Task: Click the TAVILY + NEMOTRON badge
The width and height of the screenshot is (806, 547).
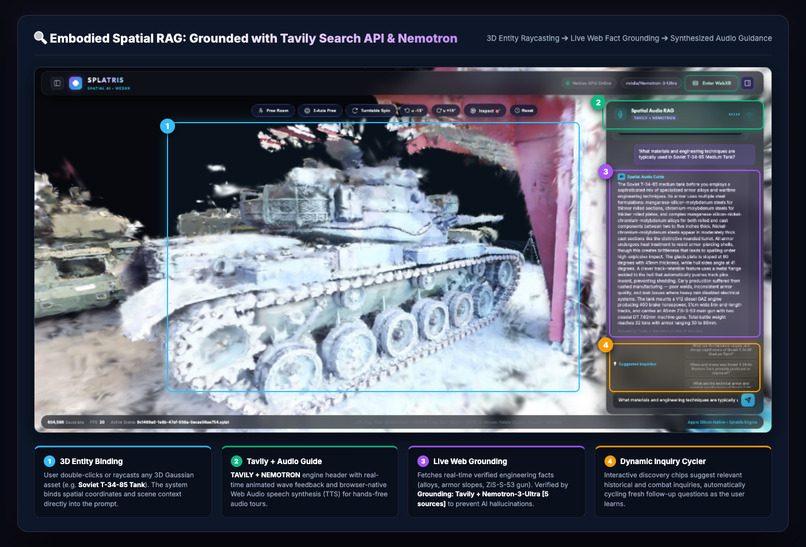Action: [654, 118]
